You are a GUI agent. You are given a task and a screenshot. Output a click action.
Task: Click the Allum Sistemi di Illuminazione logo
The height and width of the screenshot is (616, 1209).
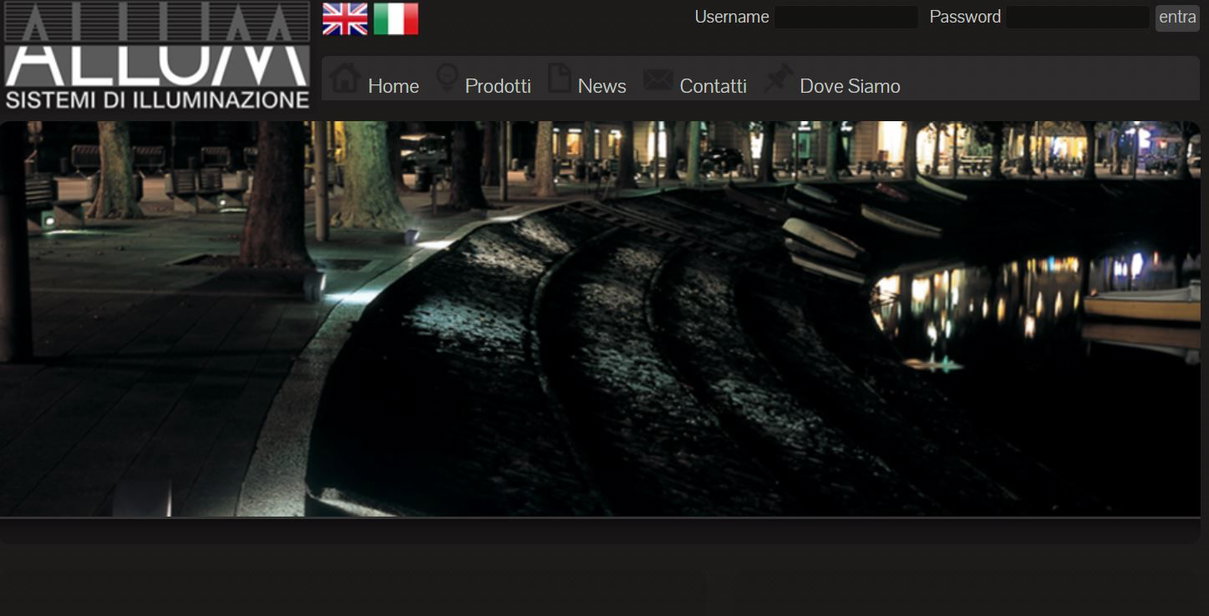[157, 56]
